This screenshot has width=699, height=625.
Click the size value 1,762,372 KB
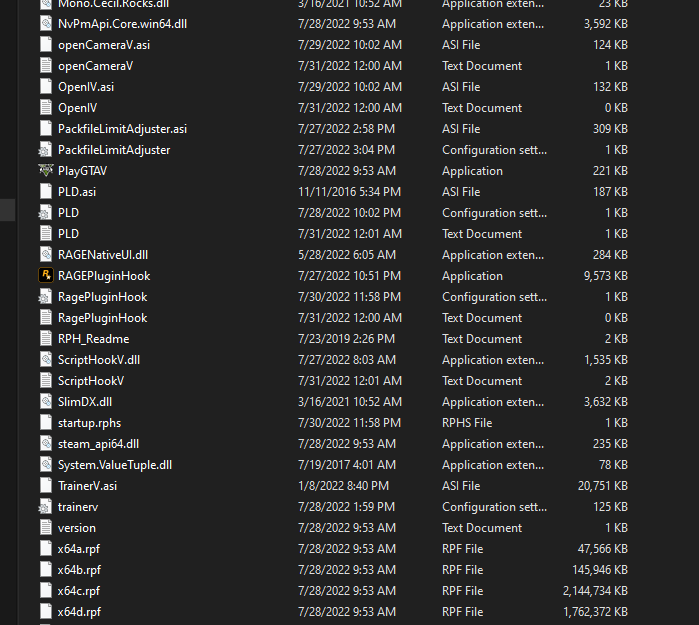[x=595, y=612]
